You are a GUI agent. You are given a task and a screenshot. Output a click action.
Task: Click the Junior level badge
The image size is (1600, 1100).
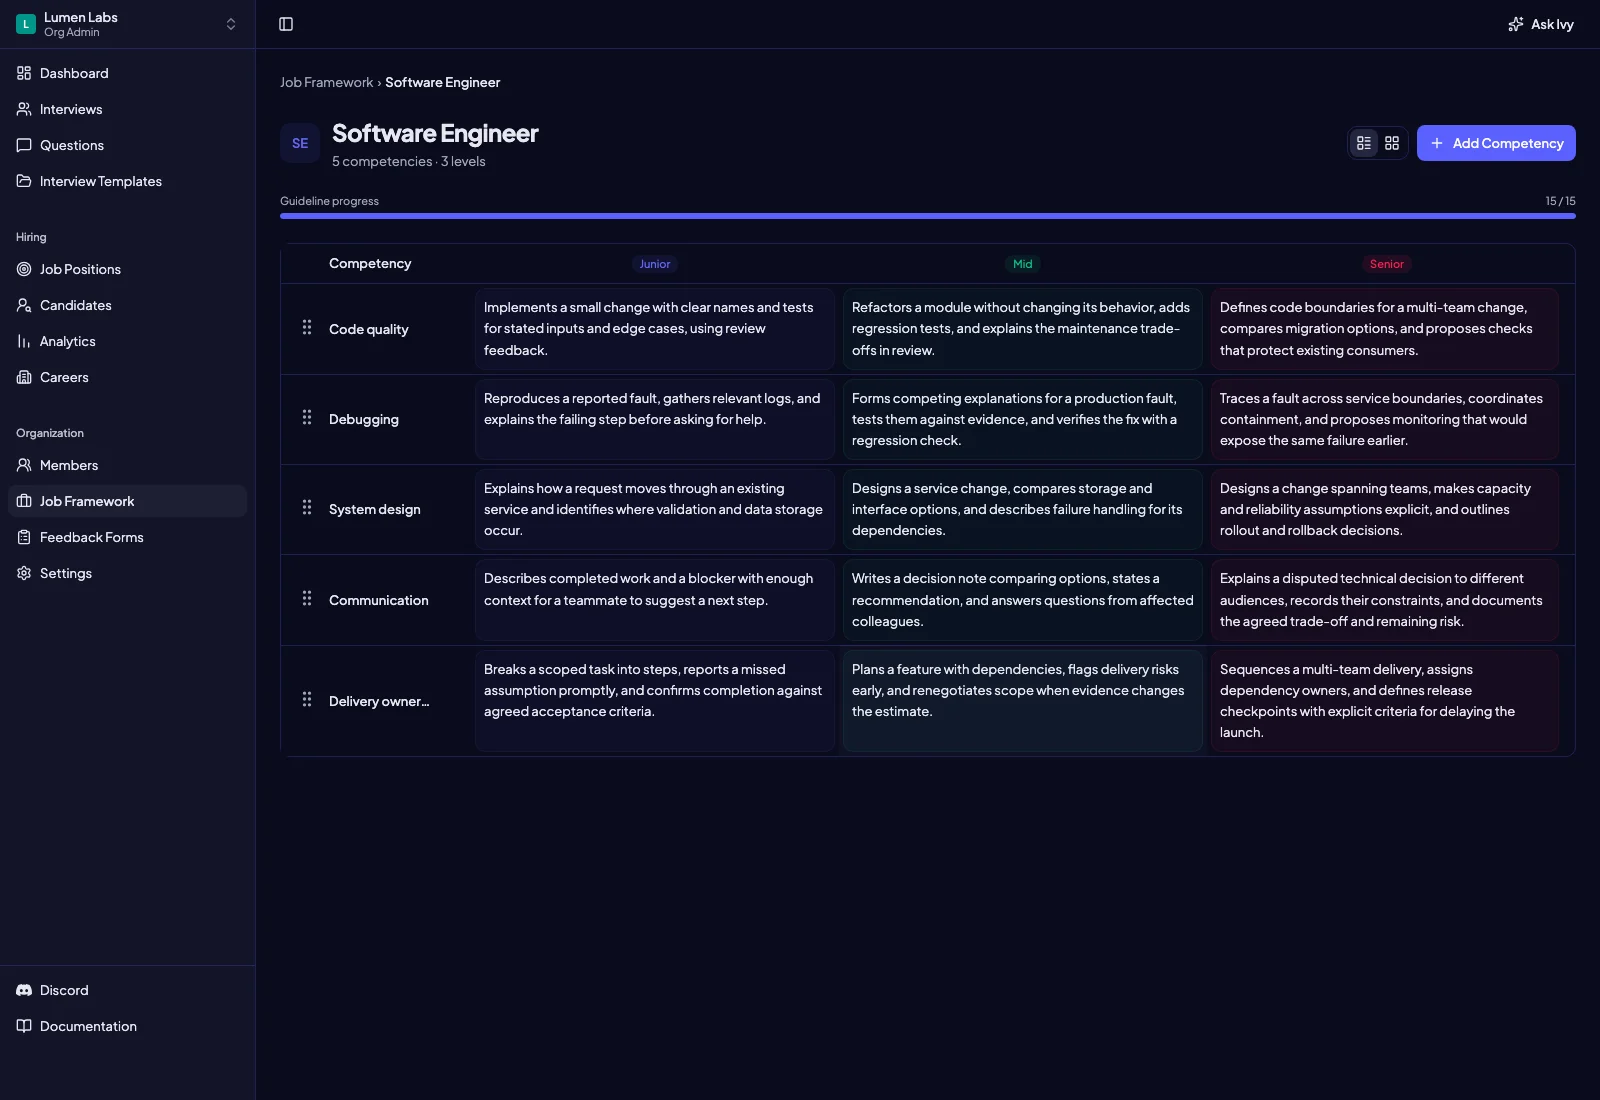coord(655,264)
